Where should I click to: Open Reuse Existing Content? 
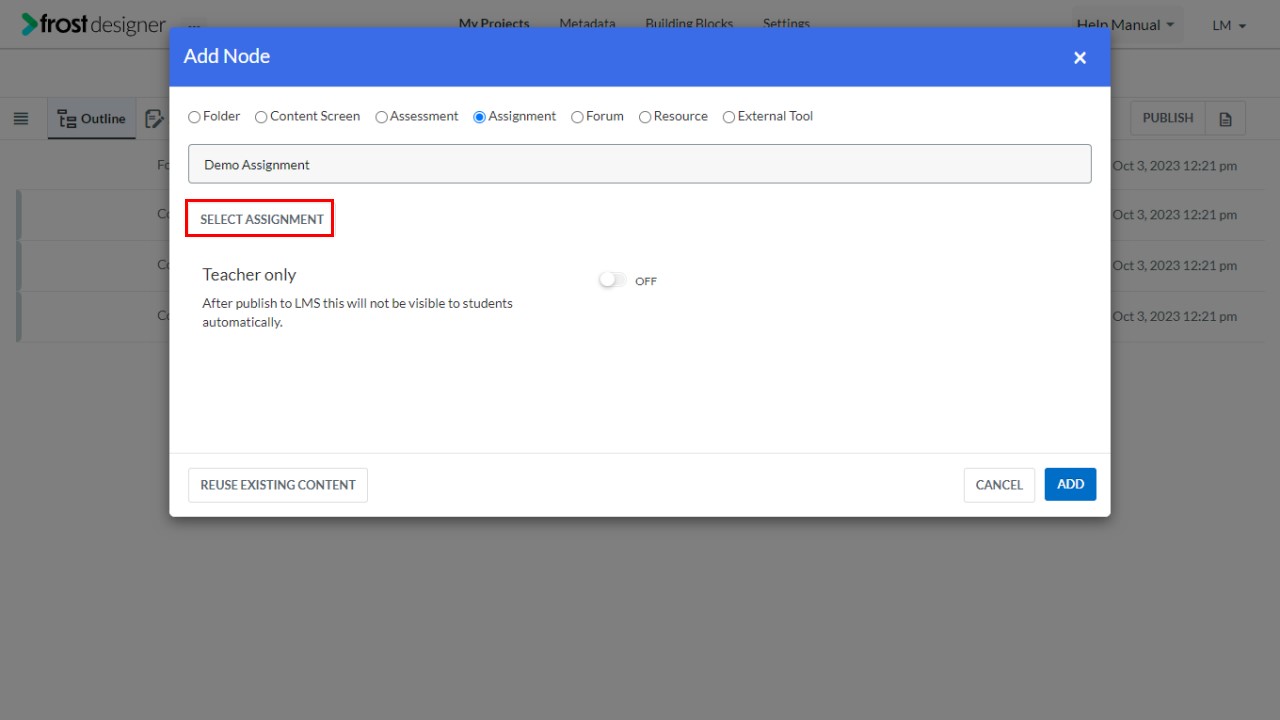point(278,485)
